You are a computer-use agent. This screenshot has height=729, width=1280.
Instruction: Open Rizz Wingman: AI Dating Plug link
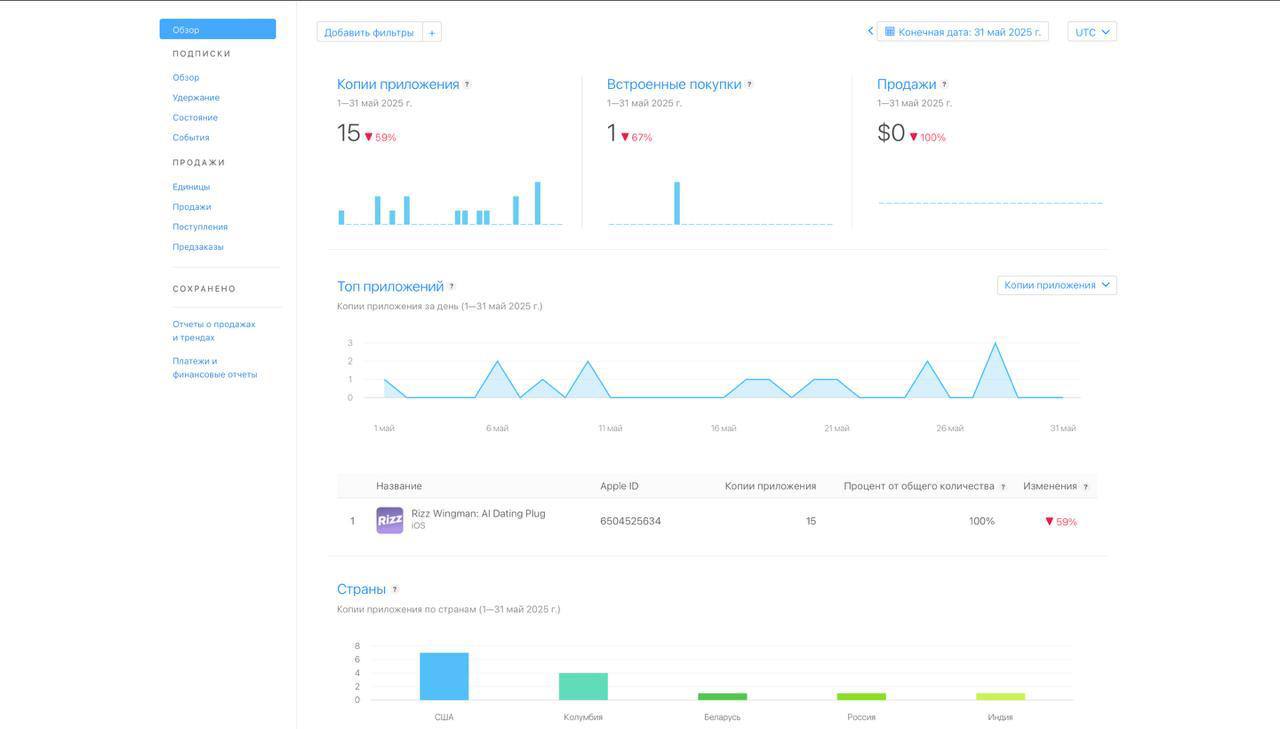point(478,514)
